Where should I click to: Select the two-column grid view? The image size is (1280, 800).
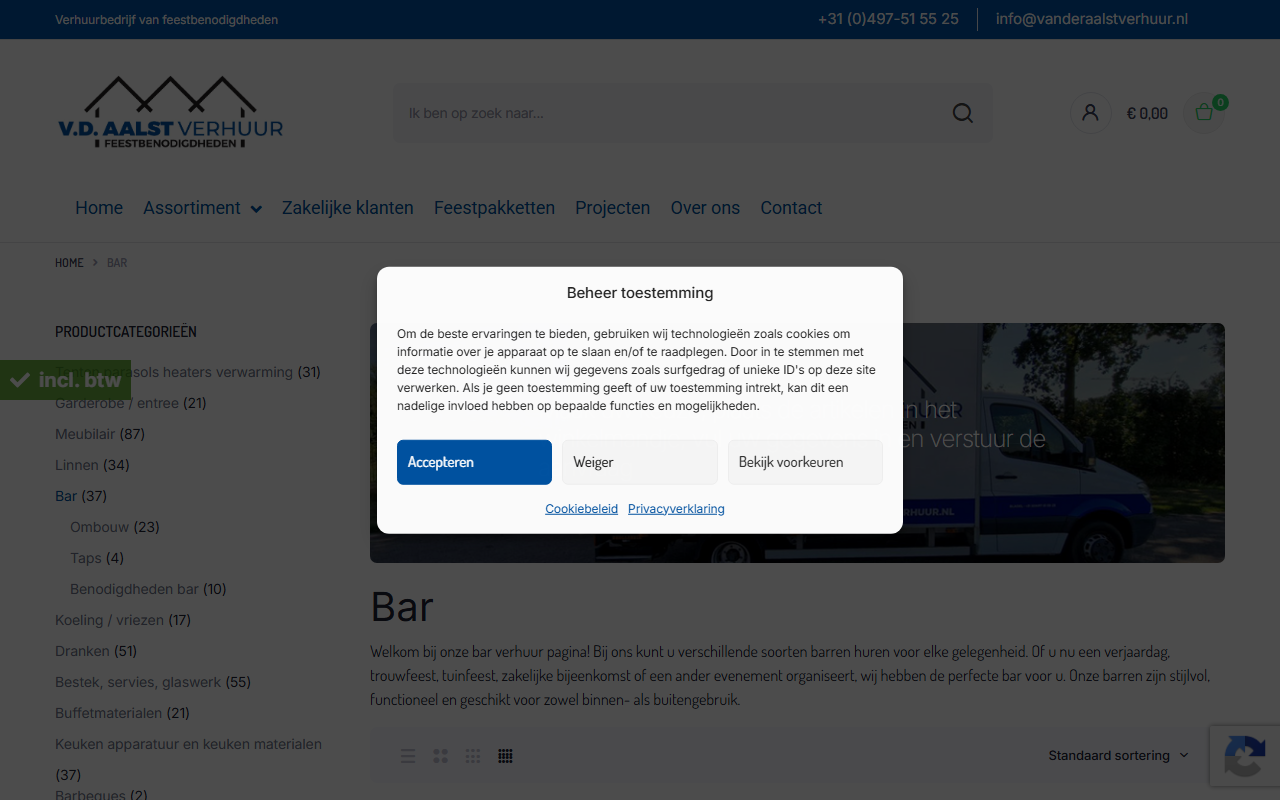(x=440, y=756)
